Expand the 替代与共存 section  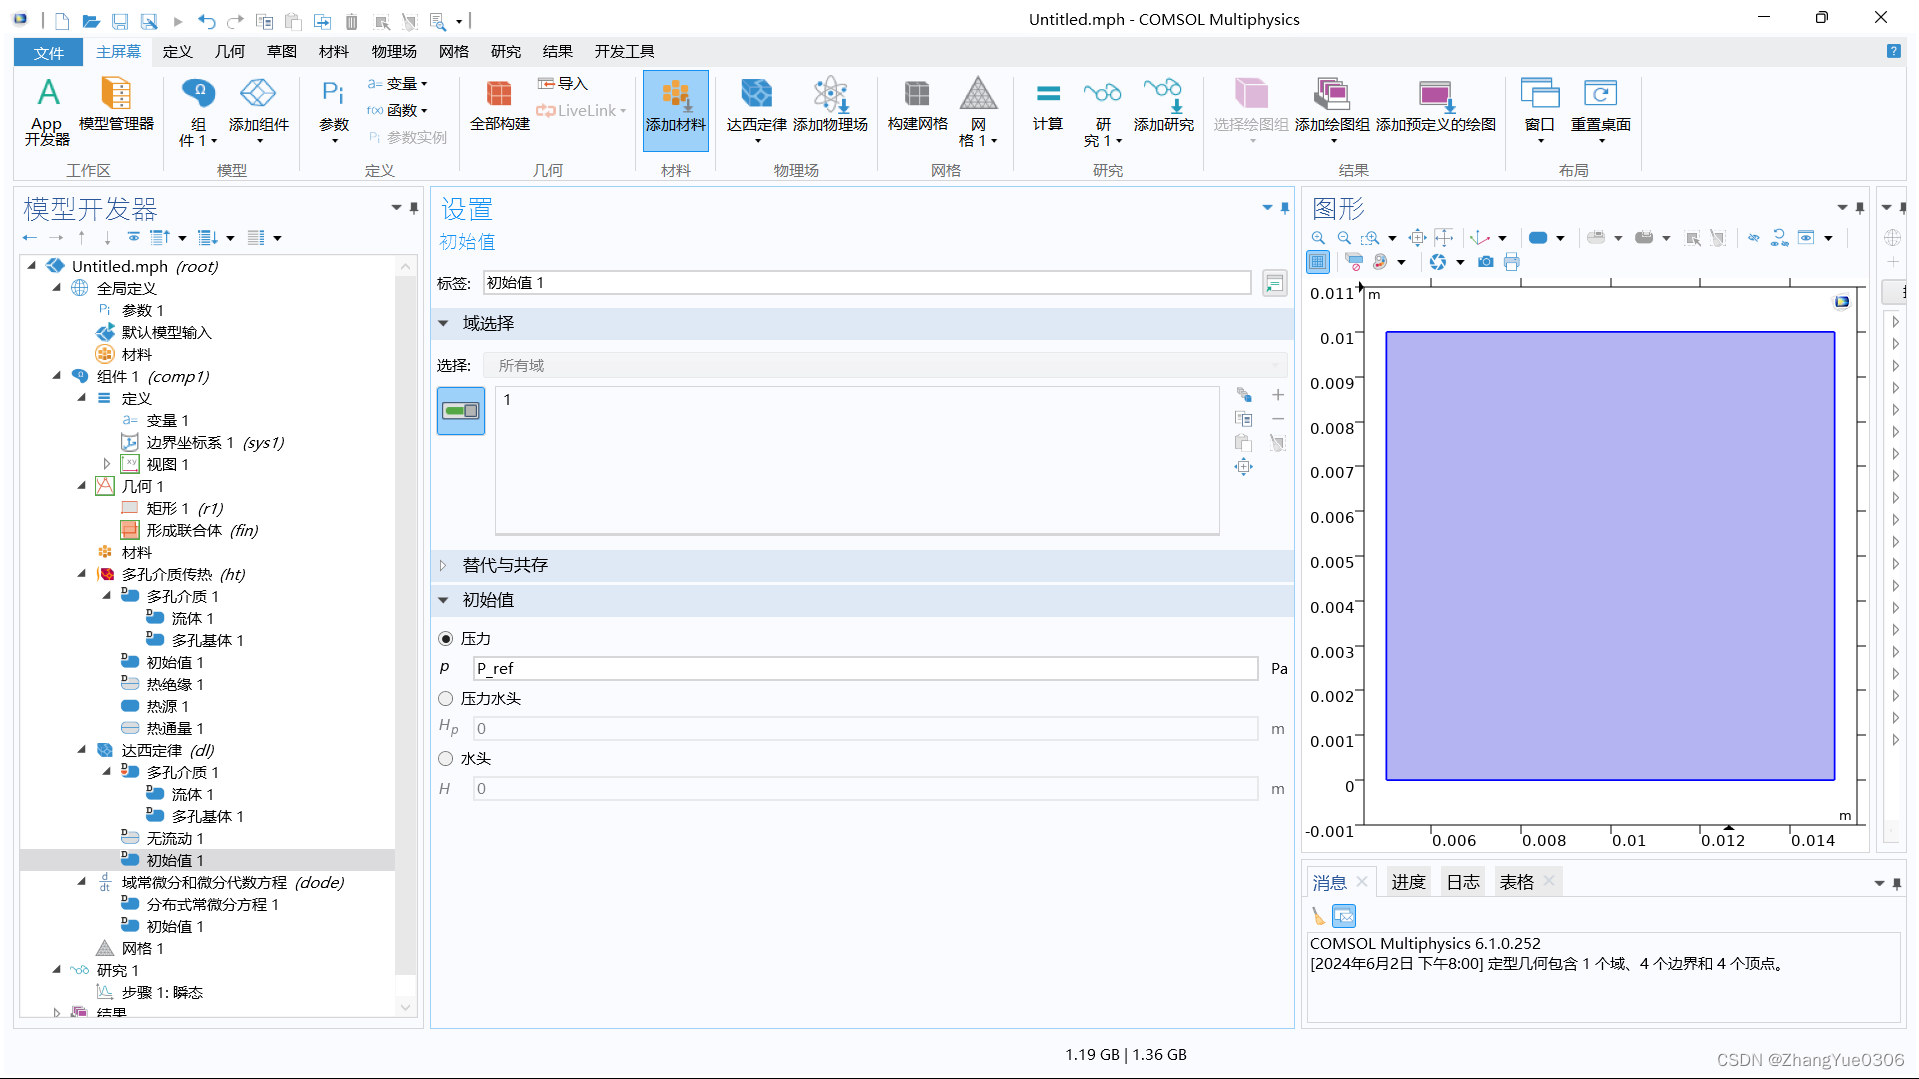[443, 566]
